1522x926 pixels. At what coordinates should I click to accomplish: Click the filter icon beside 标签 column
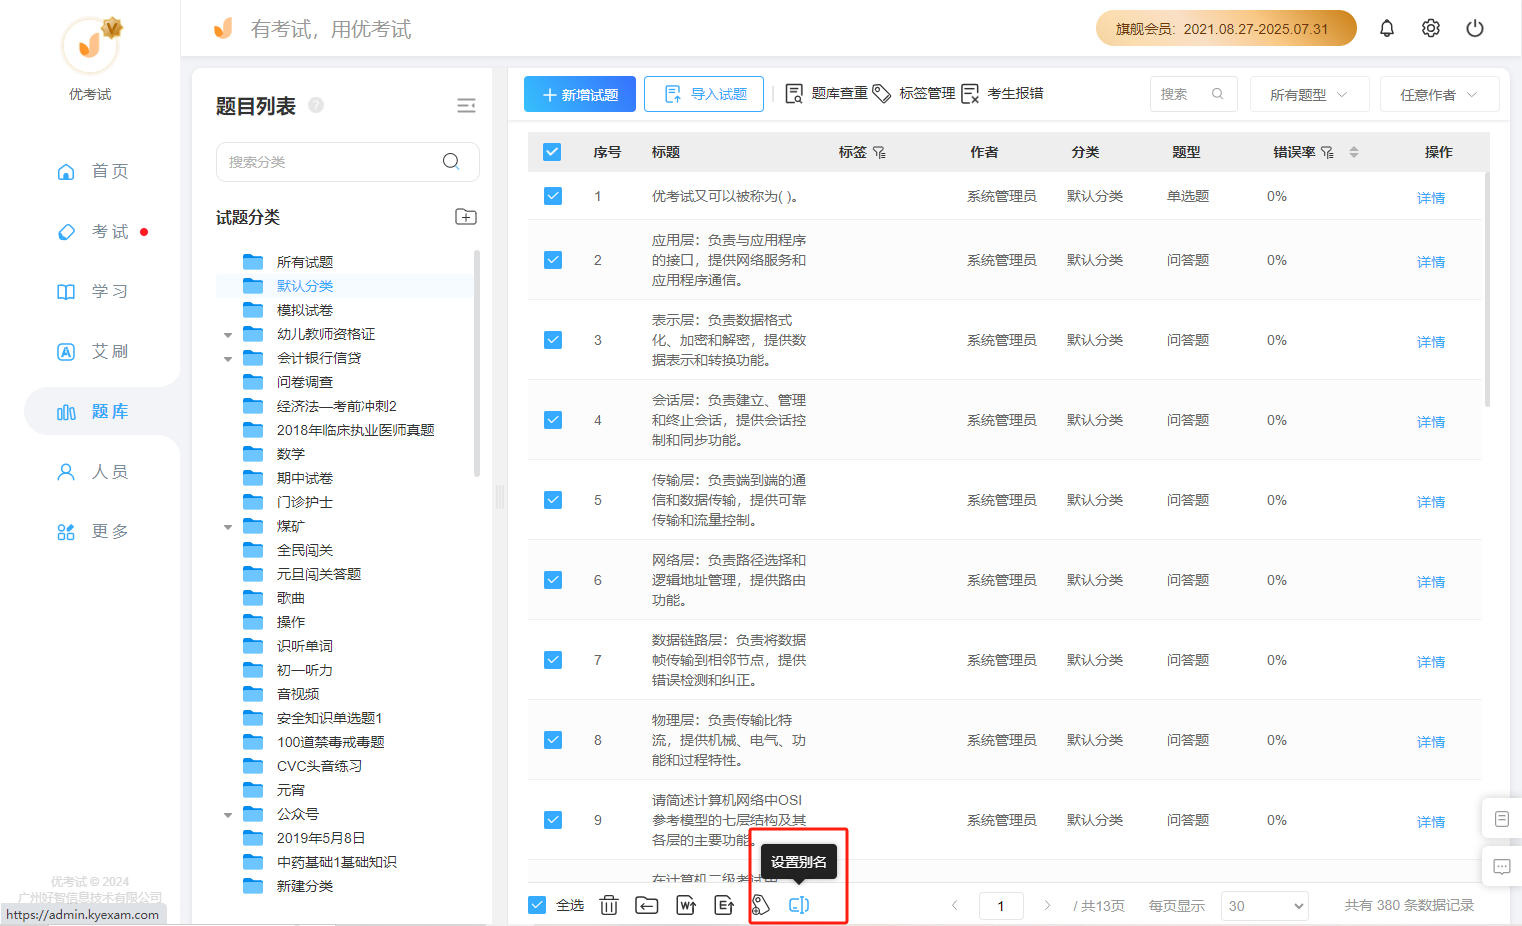879,152
